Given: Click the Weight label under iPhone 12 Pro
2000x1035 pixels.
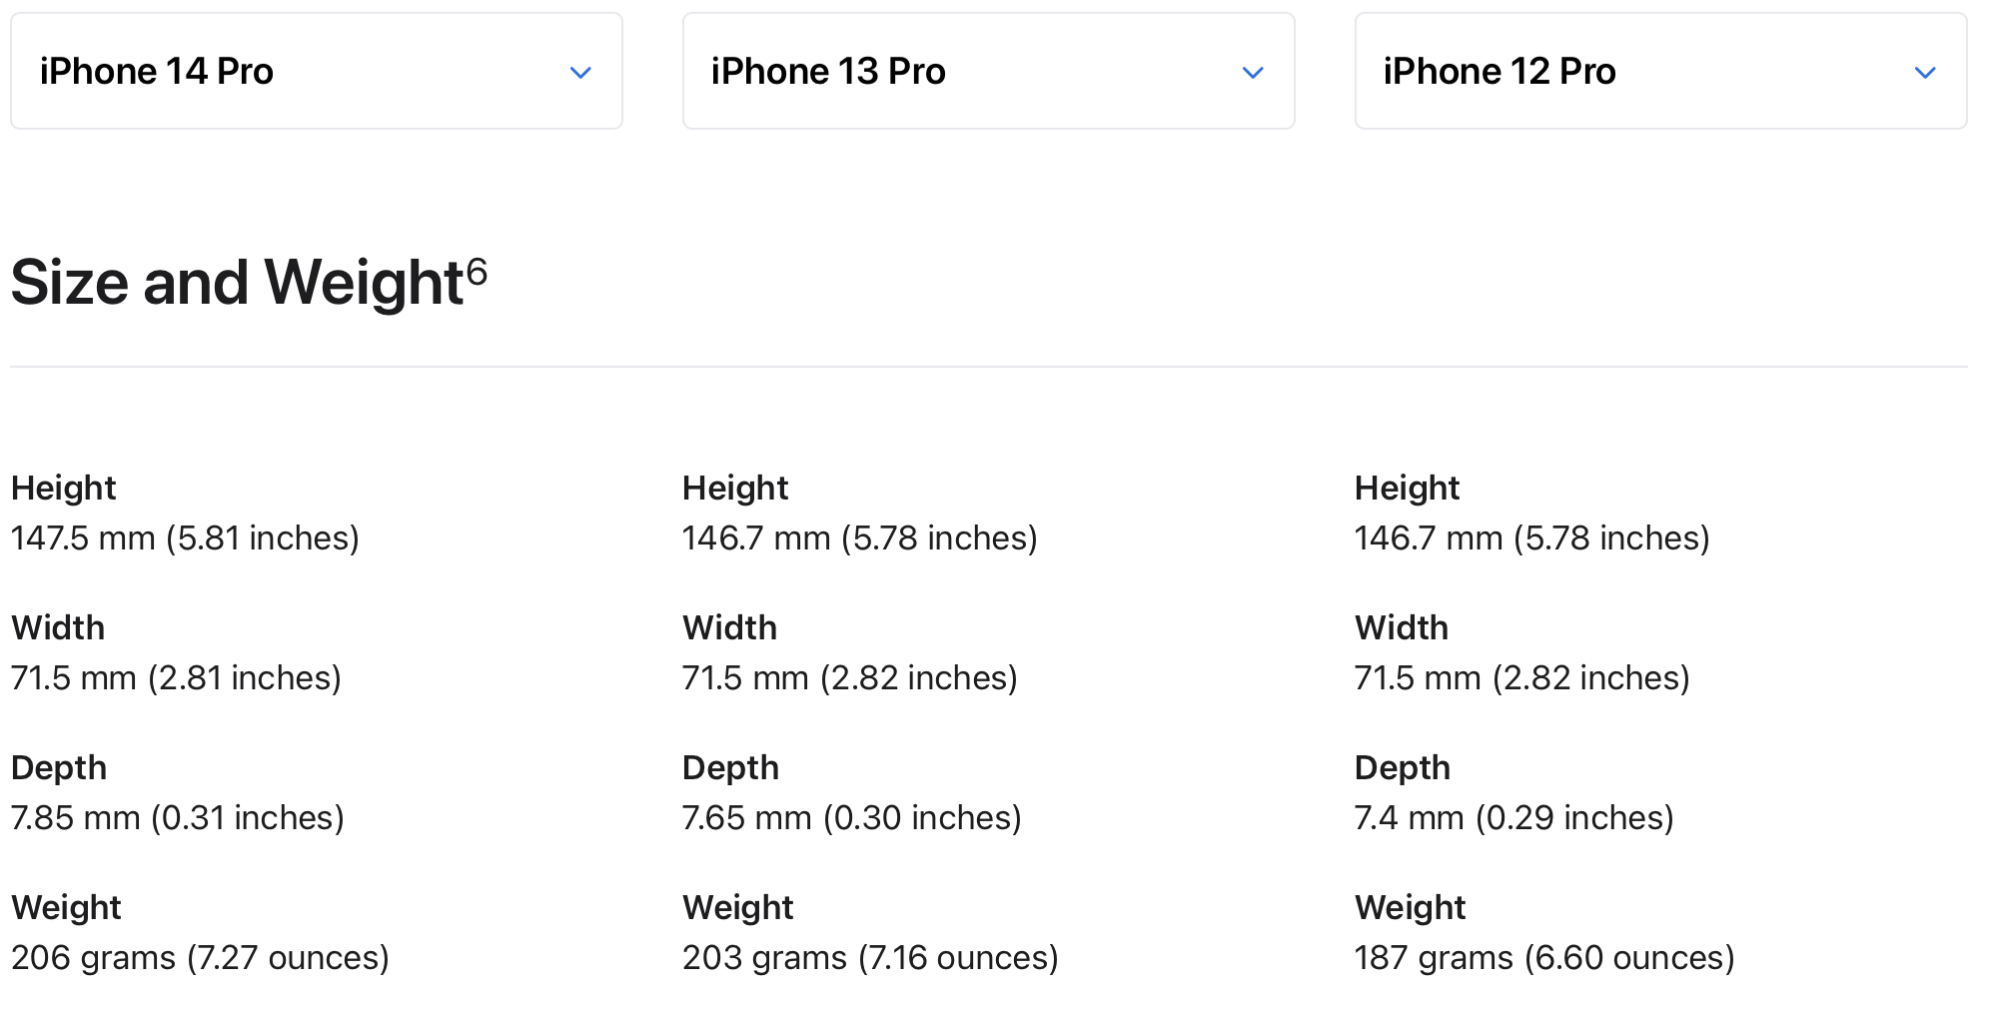Looking at the screenshot, I should [1410, 908].
